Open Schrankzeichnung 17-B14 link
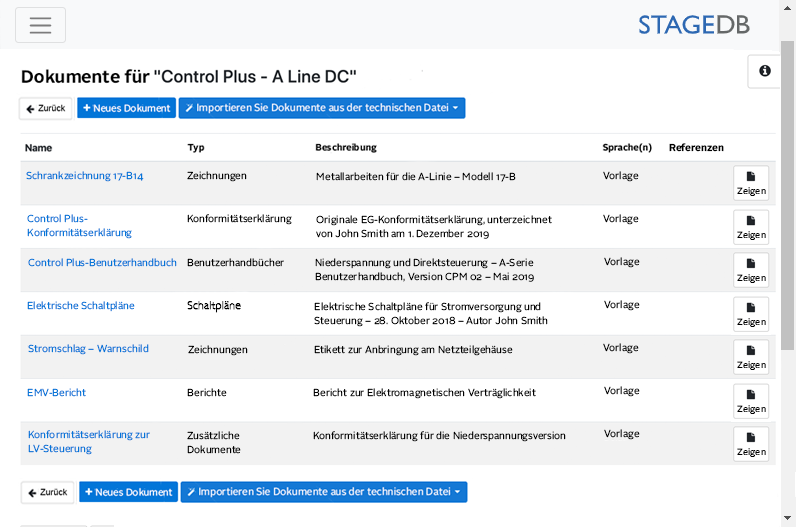The height and width of the screenshot is (527, 796). click(x=84, y=176)
